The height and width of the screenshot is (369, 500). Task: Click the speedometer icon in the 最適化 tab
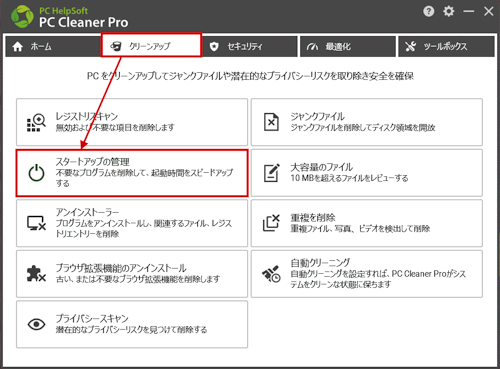point(312,47)
